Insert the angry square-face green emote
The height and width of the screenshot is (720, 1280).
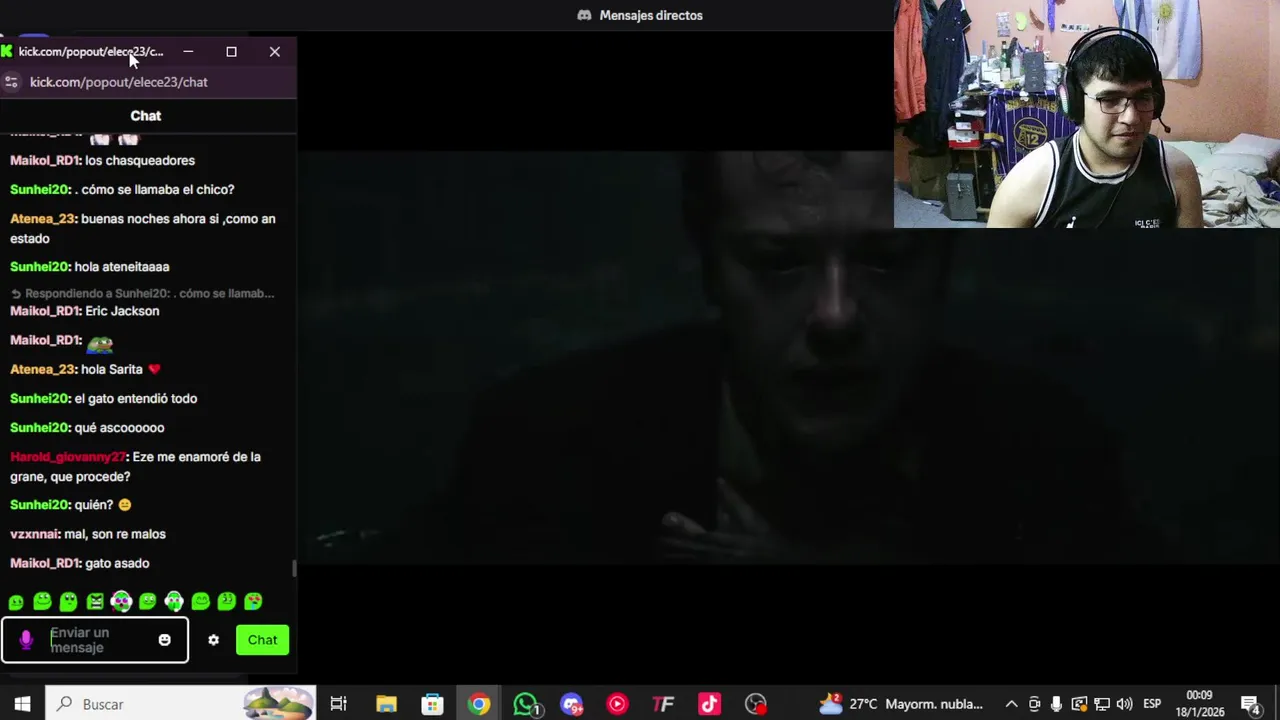(95, 601)
